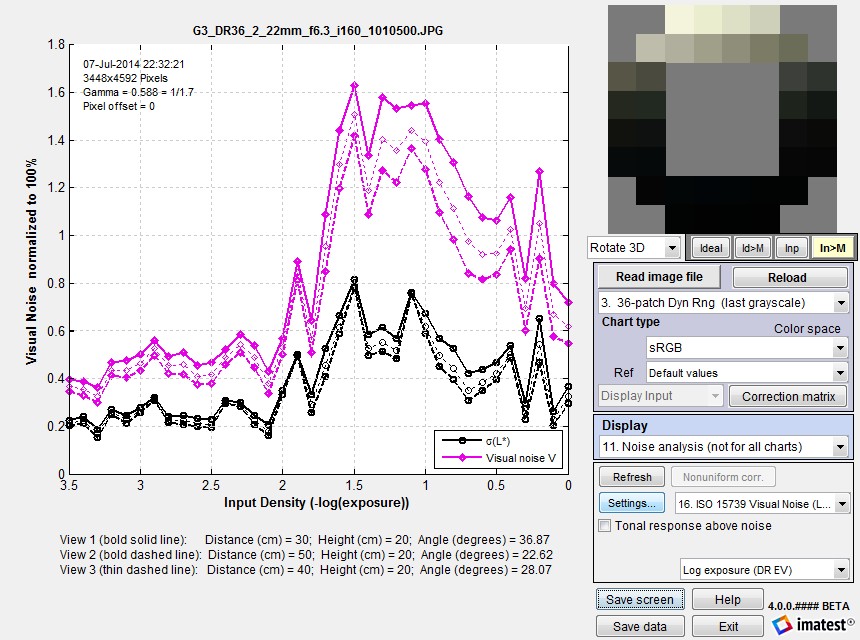Click the gray center patch in chart thumbnail

[x=722, y=119]
